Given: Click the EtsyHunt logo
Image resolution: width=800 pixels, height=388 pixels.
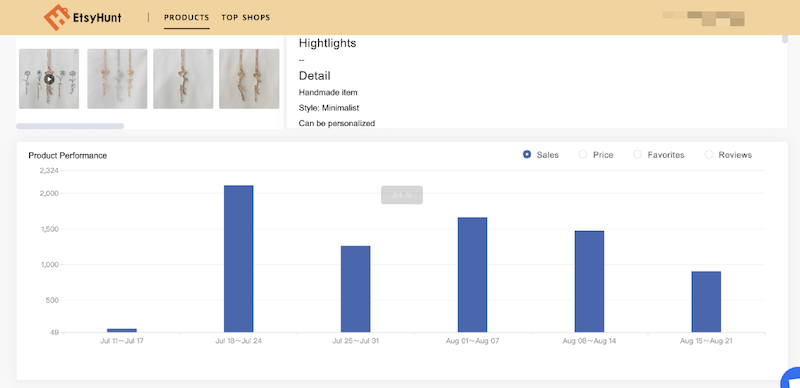Looking at the screenshot, I should point(83,17).
